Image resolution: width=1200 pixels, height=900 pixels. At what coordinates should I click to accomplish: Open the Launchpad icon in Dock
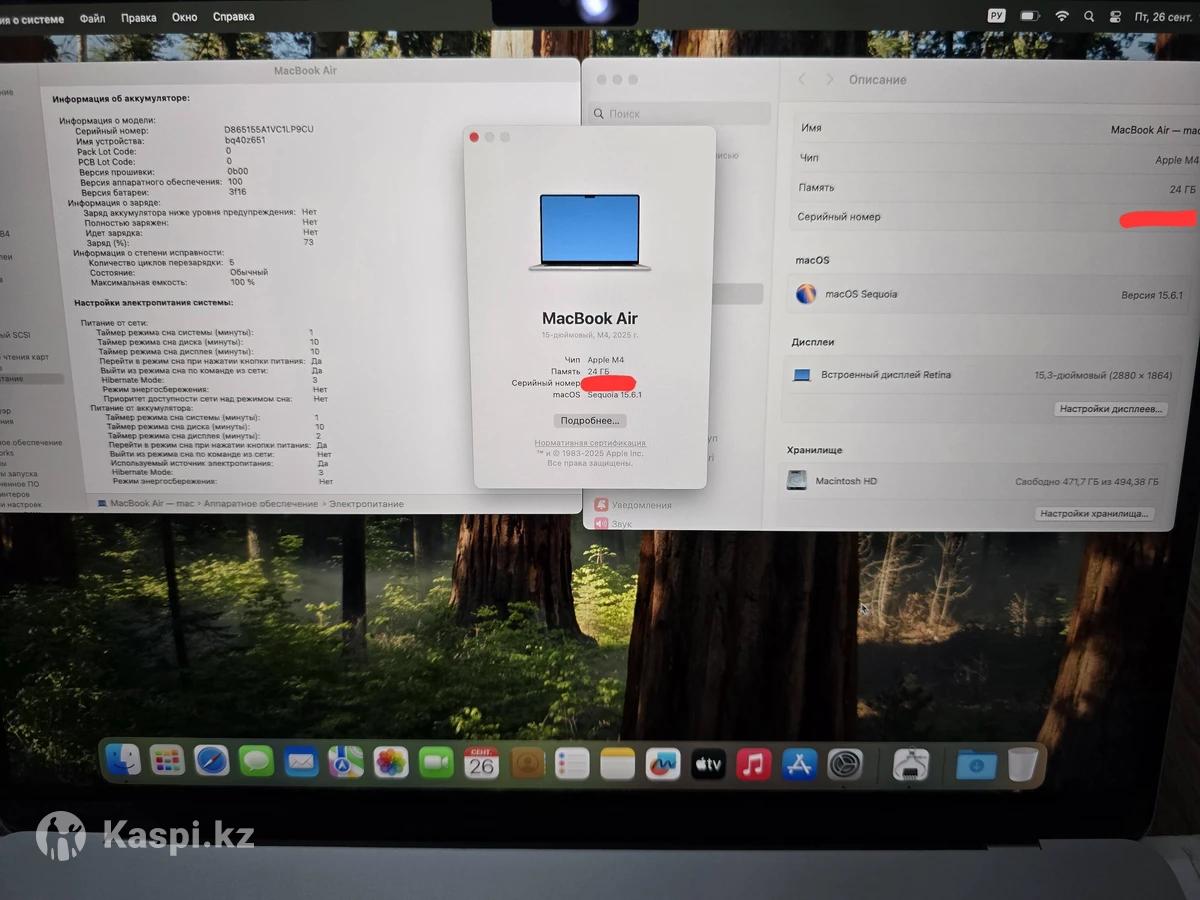click(x=167, y=762)
